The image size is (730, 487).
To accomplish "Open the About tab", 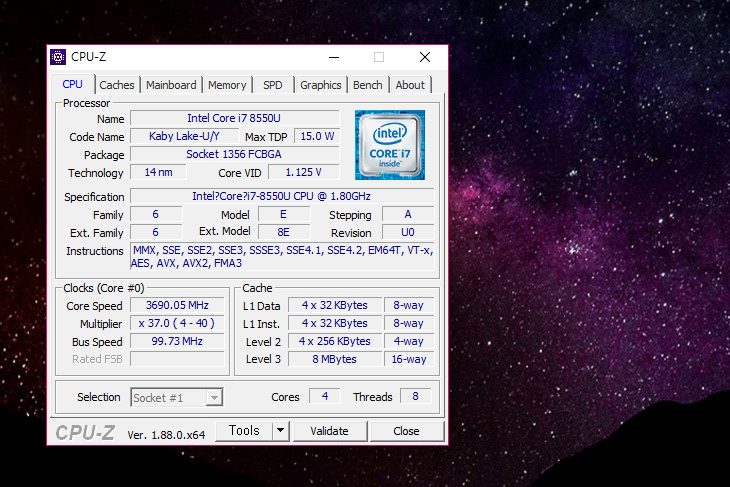I will [410, 85].
